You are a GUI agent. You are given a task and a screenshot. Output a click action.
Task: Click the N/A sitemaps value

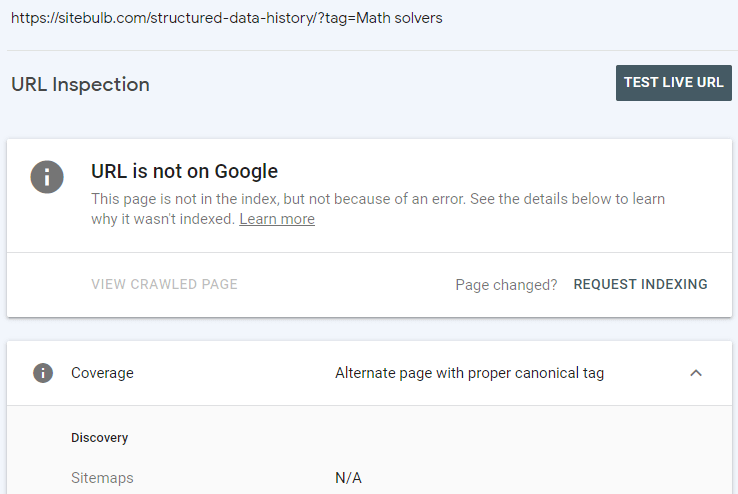tap(348, 478)
